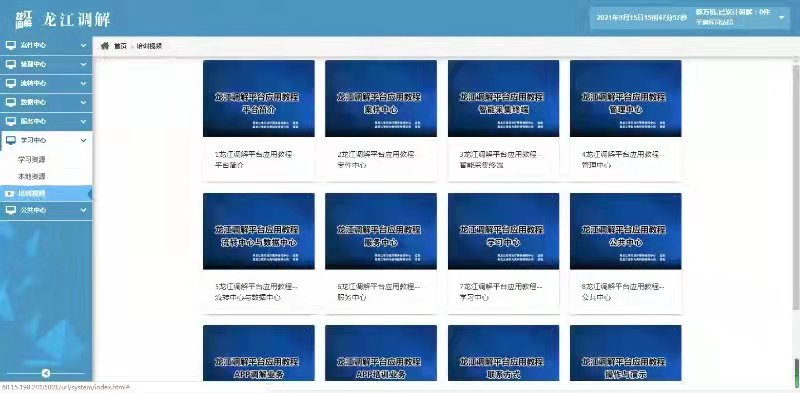Expand 案件中心 with its chevron
800x393 pixels.
(84, 45)
